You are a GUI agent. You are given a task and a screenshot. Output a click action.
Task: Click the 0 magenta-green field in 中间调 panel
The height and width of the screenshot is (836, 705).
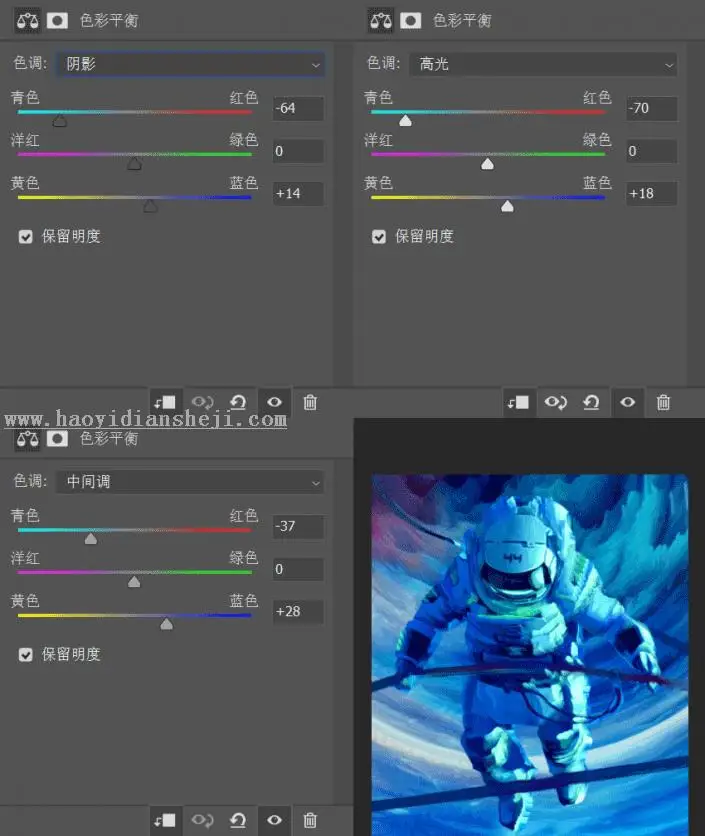click(298, 569)
